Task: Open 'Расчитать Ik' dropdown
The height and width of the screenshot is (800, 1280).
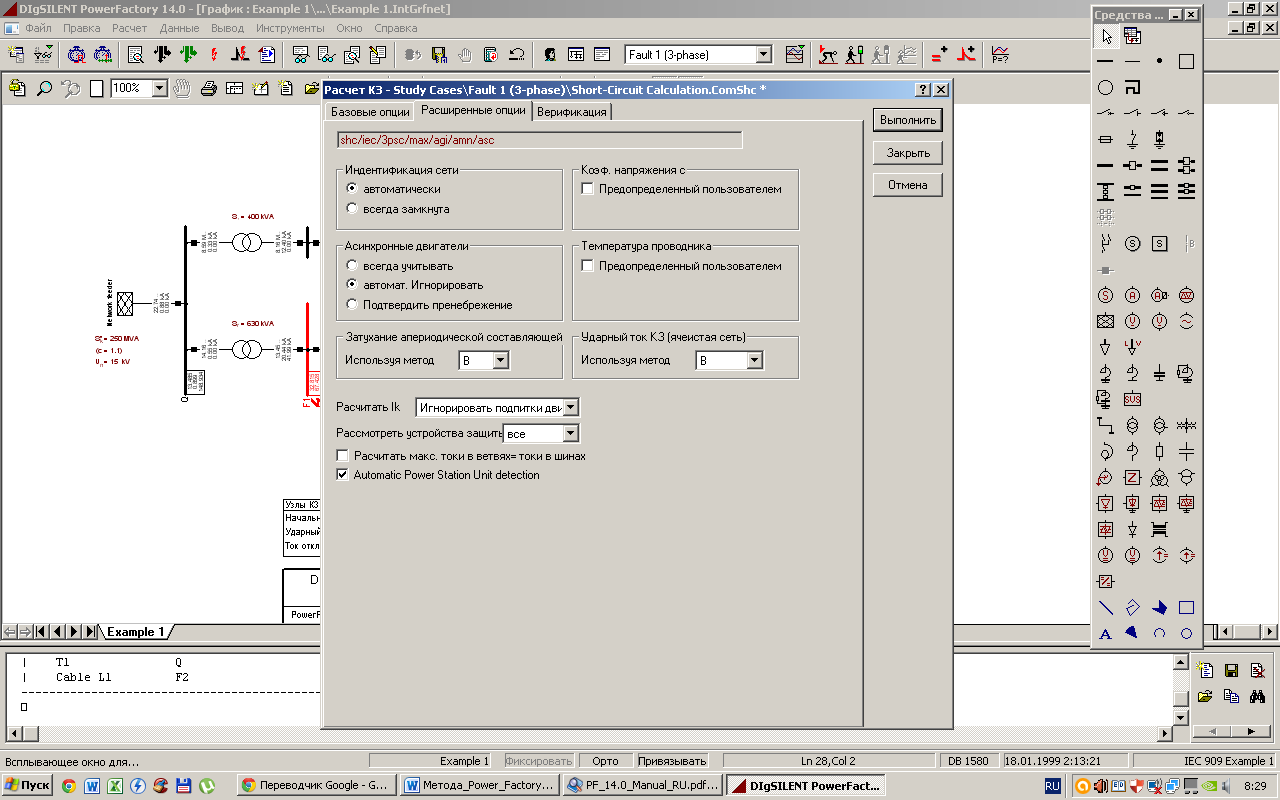Action: coord(571,408)
